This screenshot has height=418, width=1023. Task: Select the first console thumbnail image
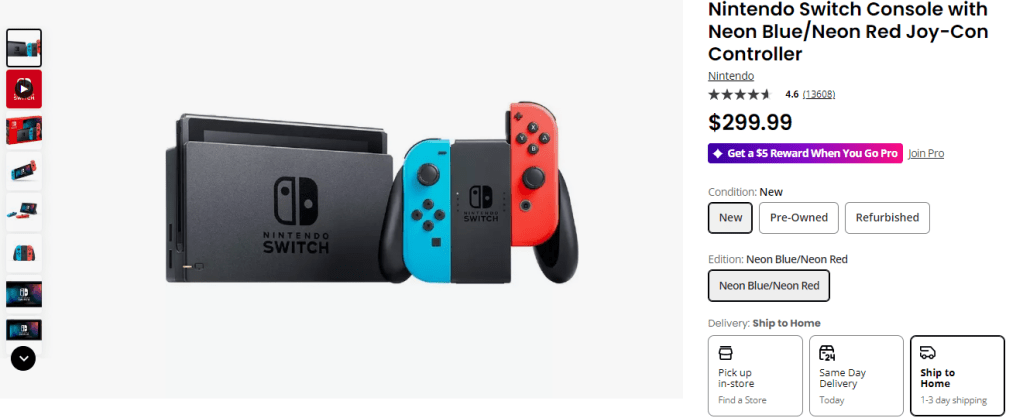coord(24,47)
